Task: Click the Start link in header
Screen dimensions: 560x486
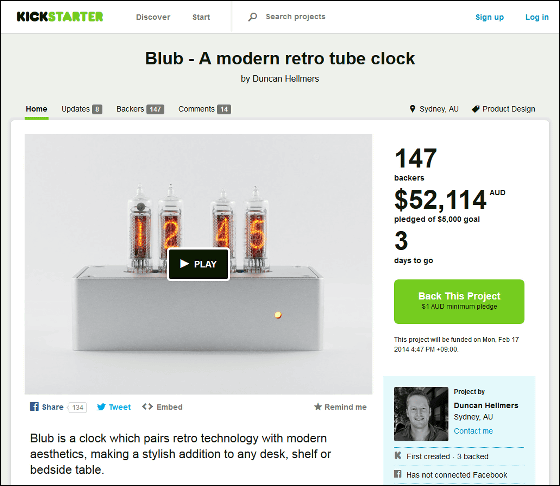Action: 201,17
